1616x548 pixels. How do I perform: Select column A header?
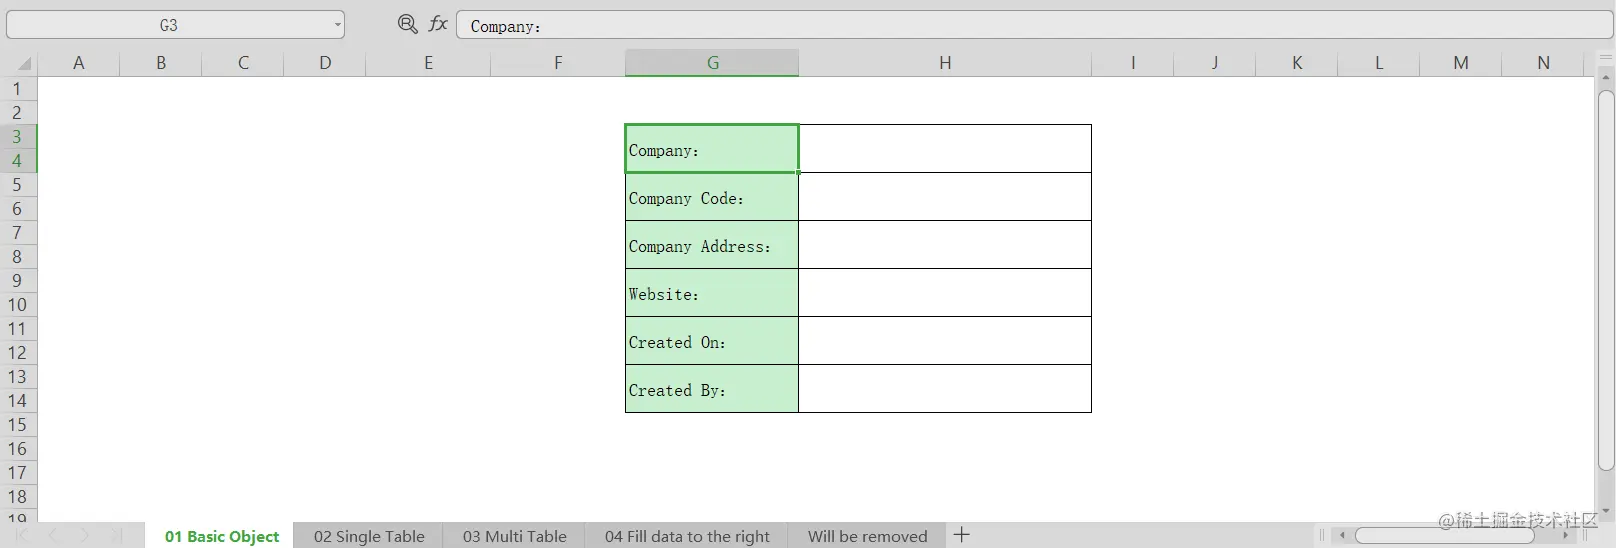(79, 63)
